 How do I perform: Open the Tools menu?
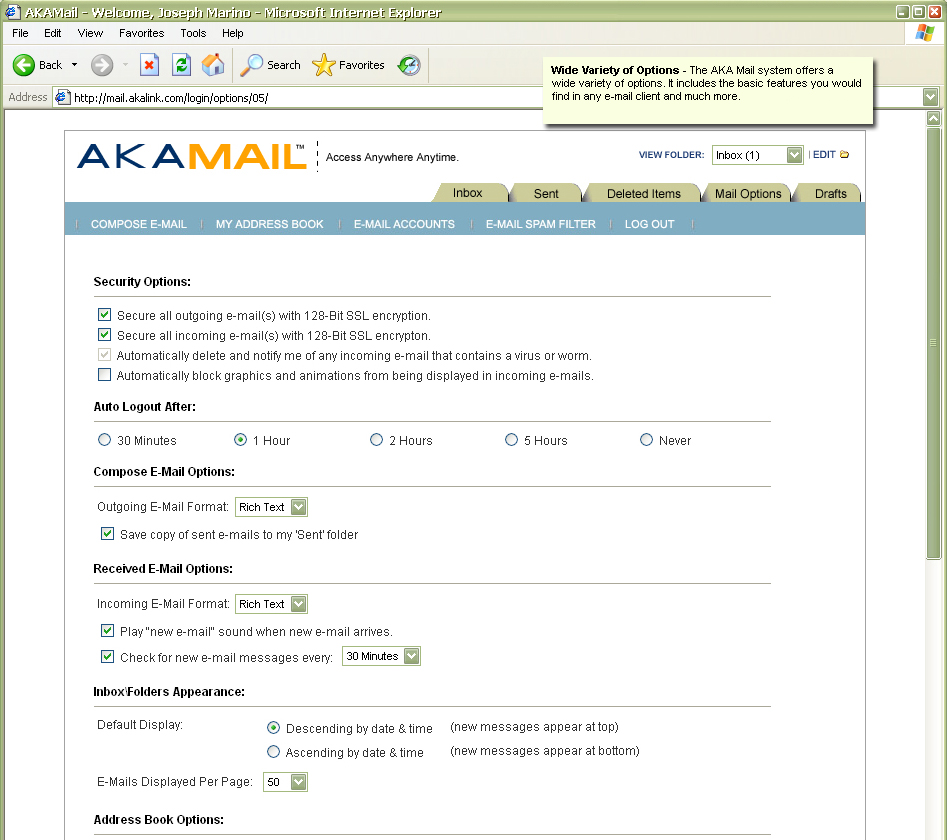[x=192, y=33]
